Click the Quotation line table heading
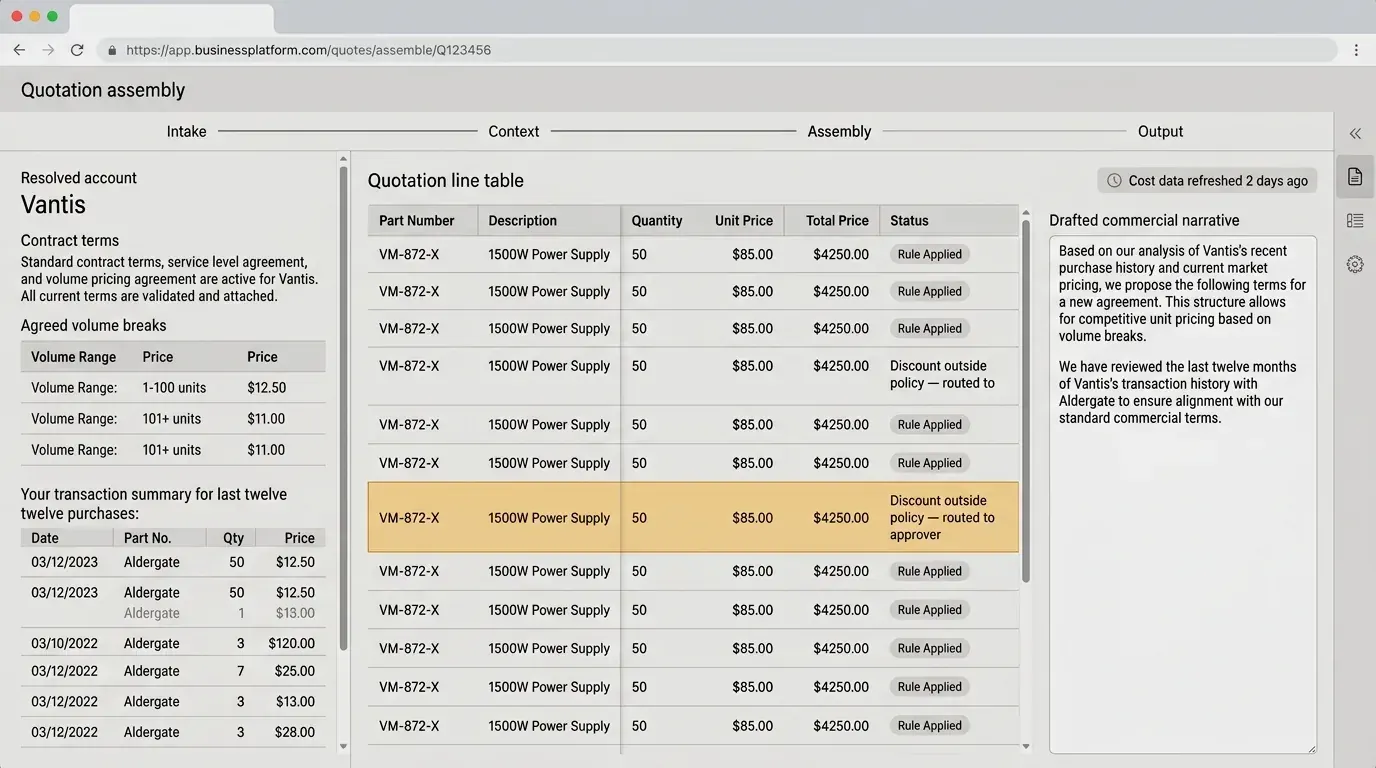 pos(446,181)
